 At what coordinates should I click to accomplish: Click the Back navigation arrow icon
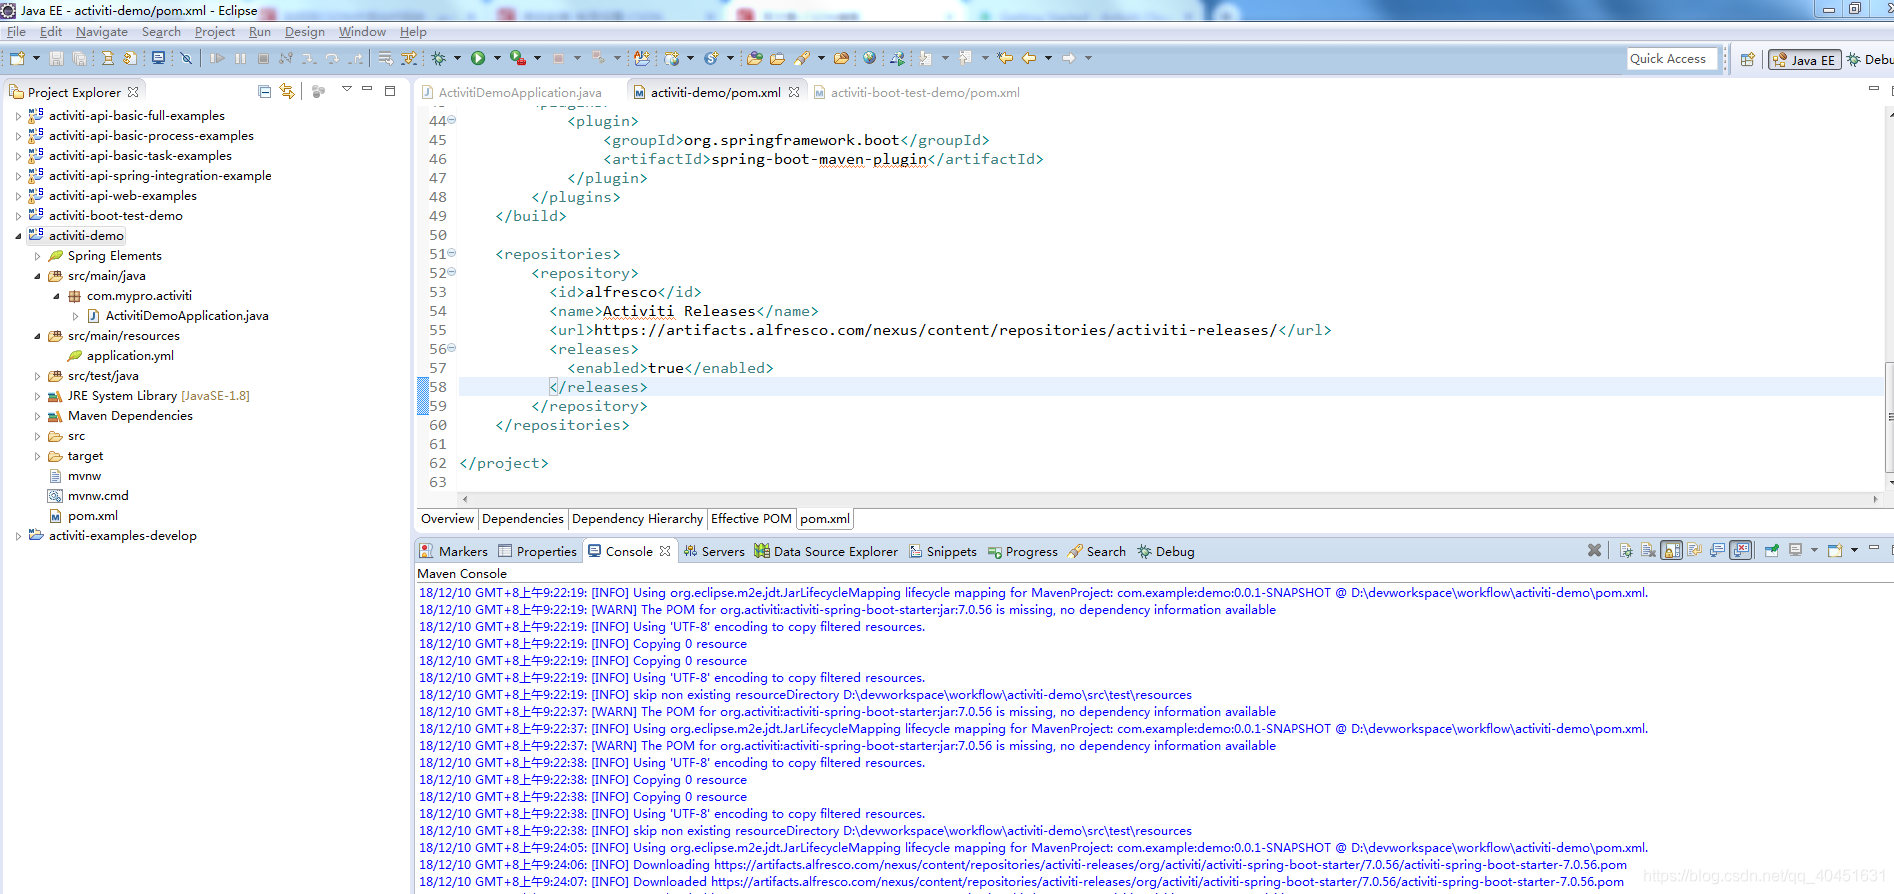pos(1029,58)
